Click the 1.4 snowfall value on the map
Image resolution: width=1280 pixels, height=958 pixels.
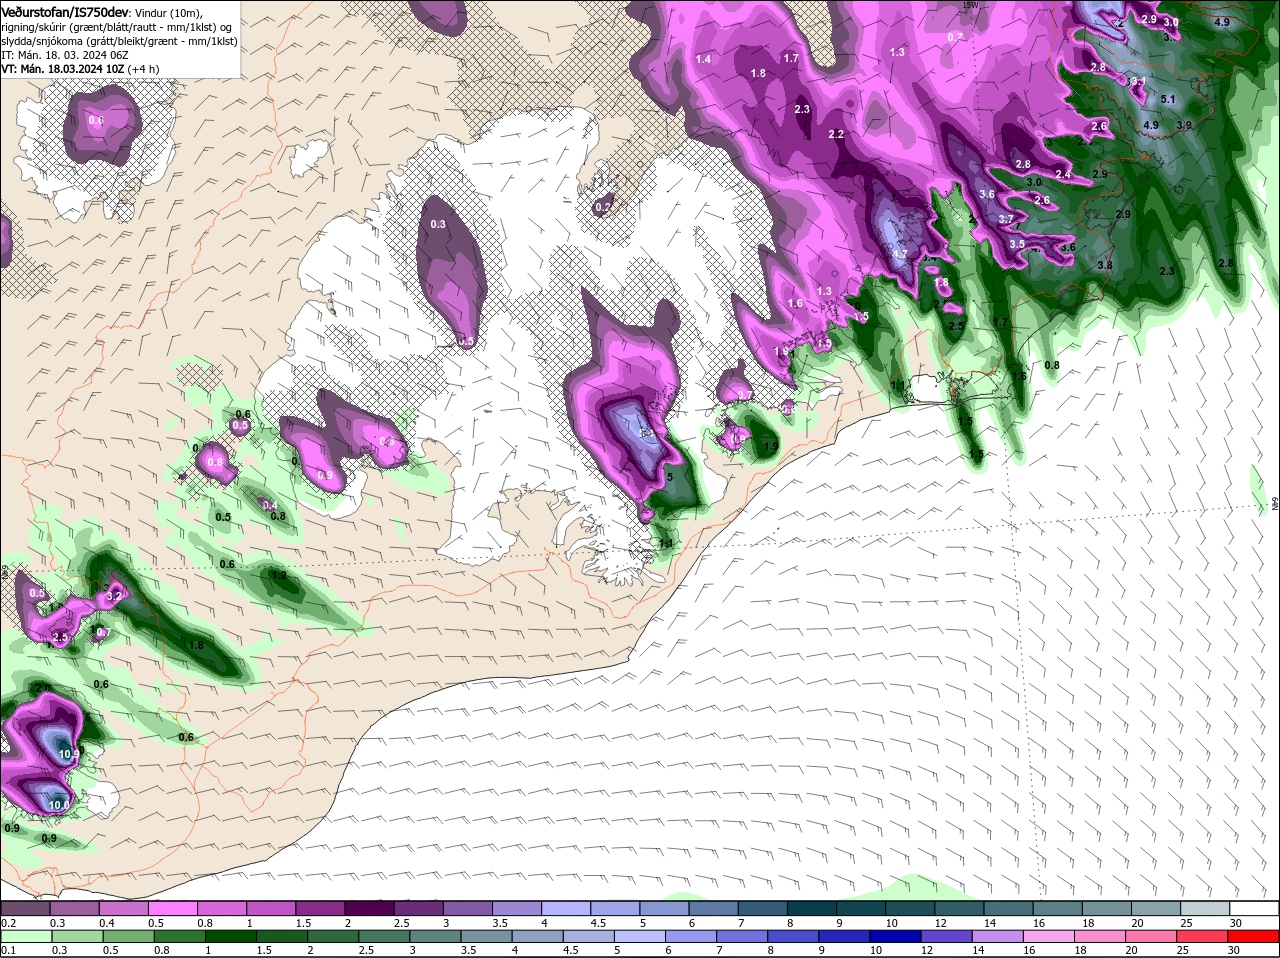coord(703,60)
